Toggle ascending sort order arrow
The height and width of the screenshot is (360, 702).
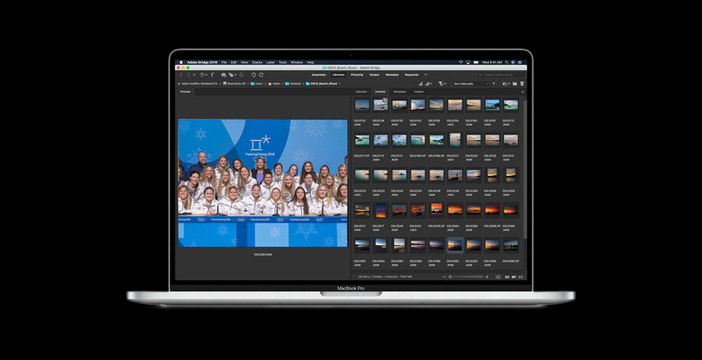pos(494,83)
